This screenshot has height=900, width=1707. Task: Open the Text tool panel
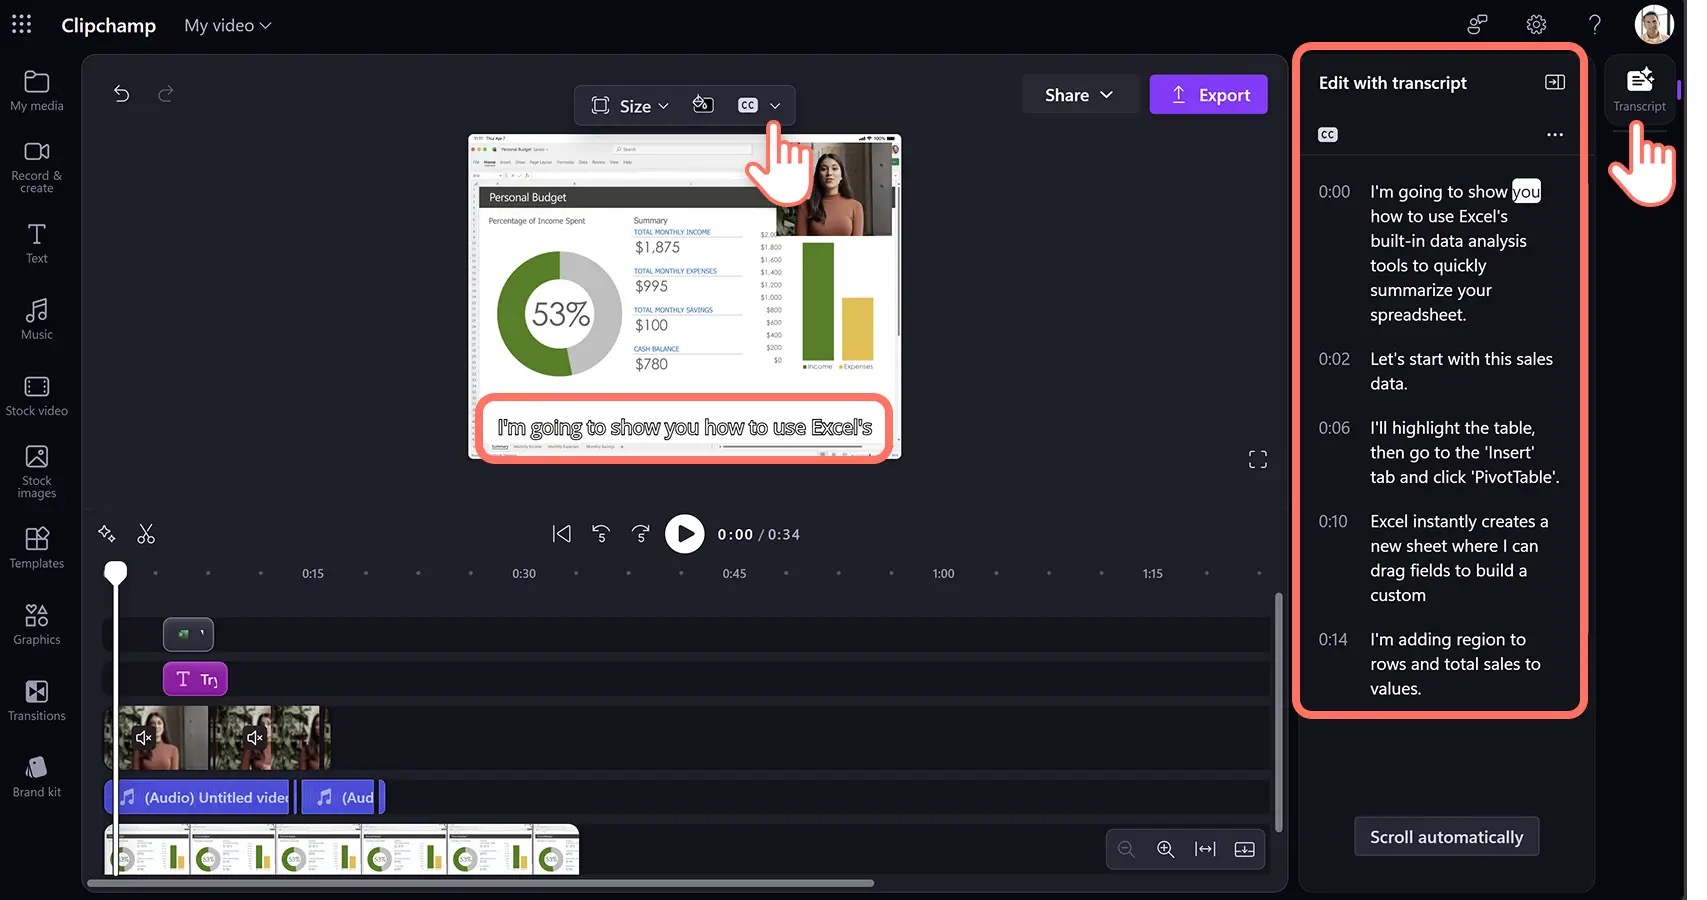point(37,243)
